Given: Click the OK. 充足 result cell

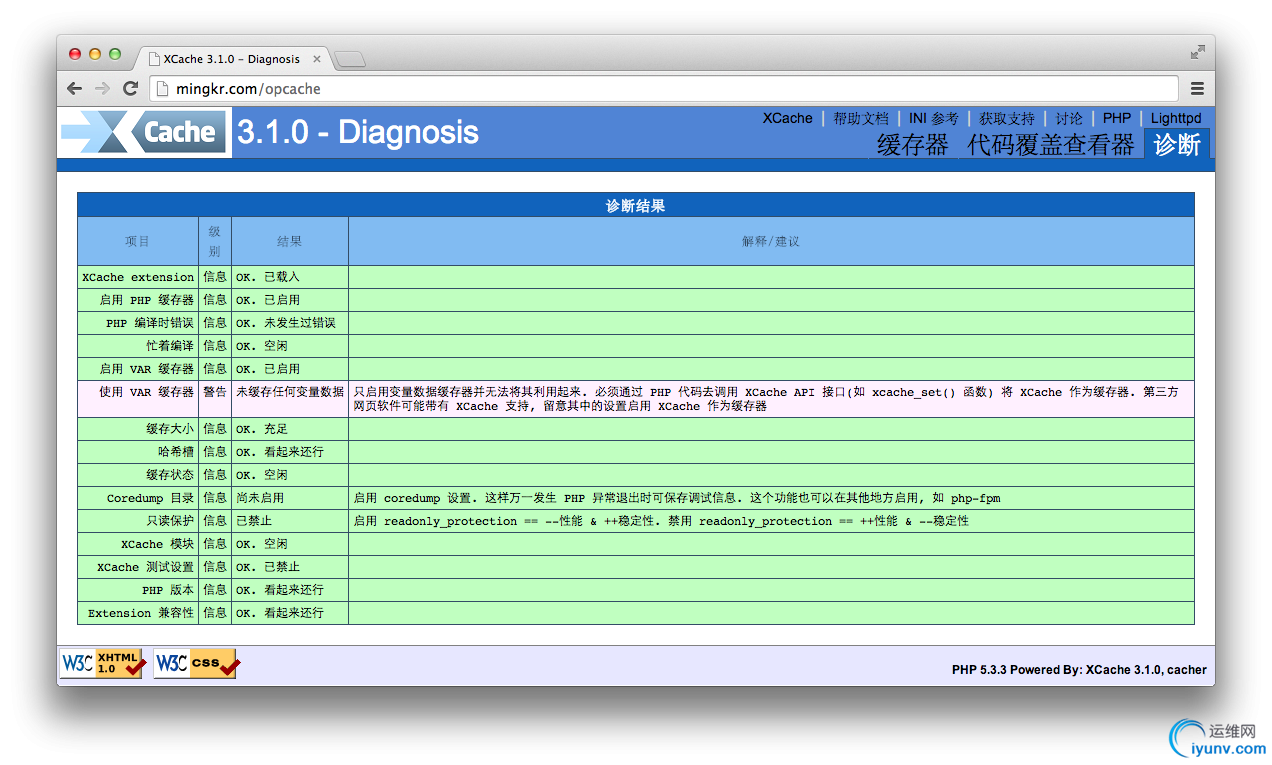Looking at the screenshot, I should point(290,429).
